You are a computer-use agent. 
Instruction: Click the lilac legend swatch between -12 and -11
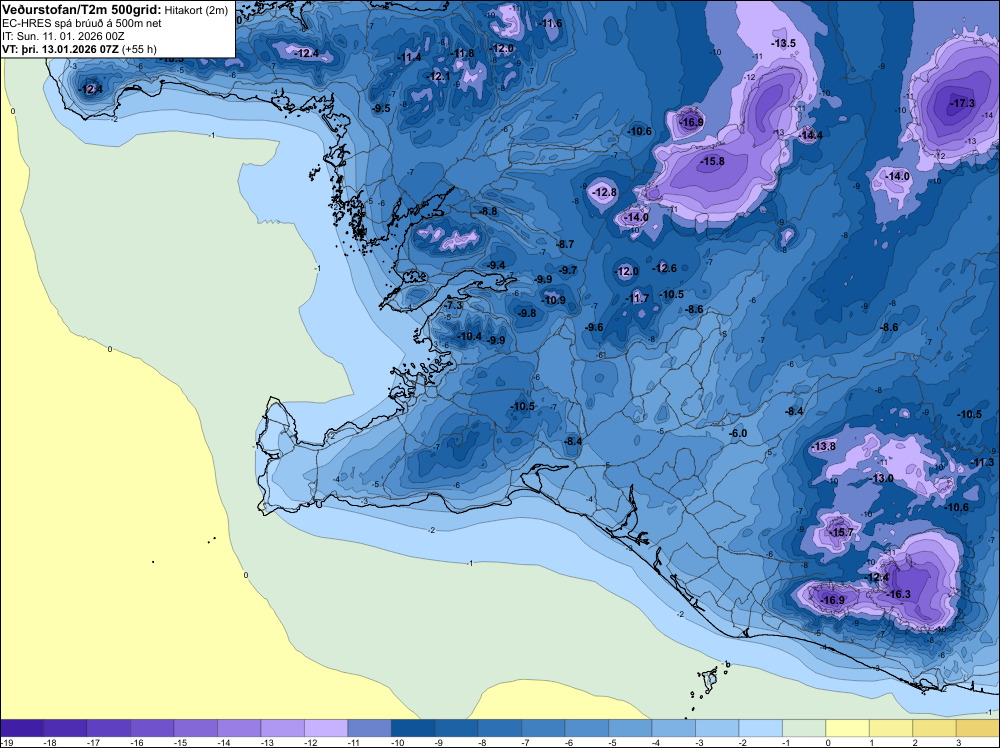[326, 728]
